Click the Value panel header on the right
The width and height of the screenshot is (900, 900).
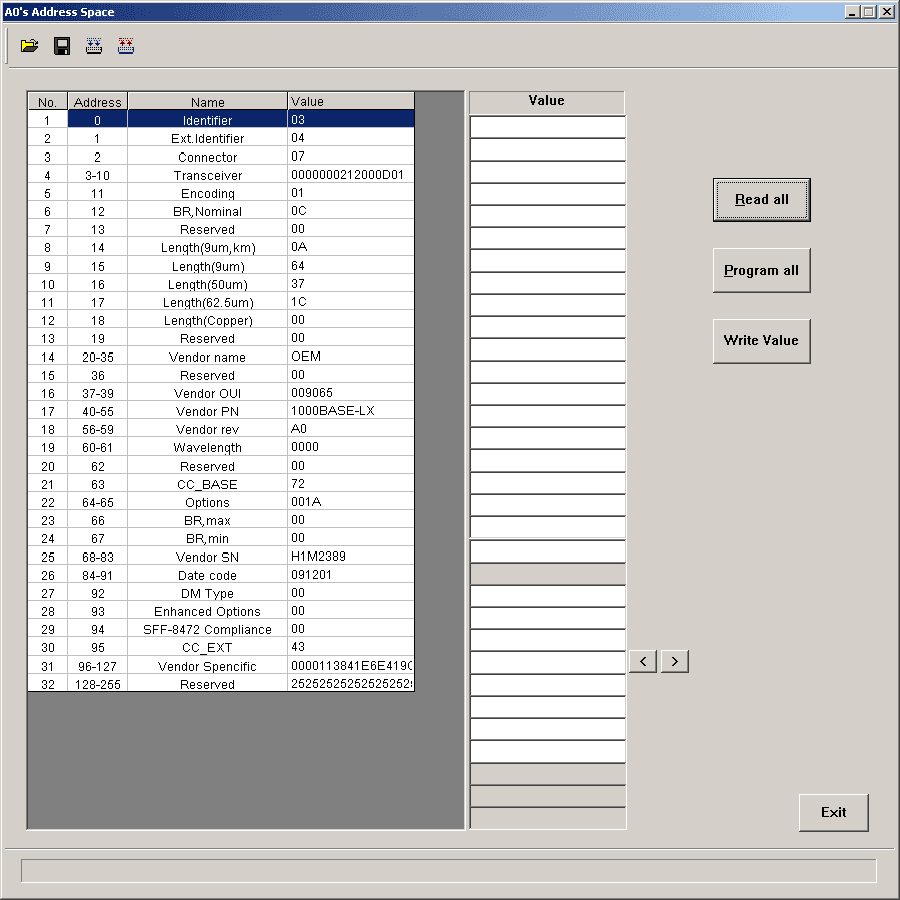pos(546,101)
